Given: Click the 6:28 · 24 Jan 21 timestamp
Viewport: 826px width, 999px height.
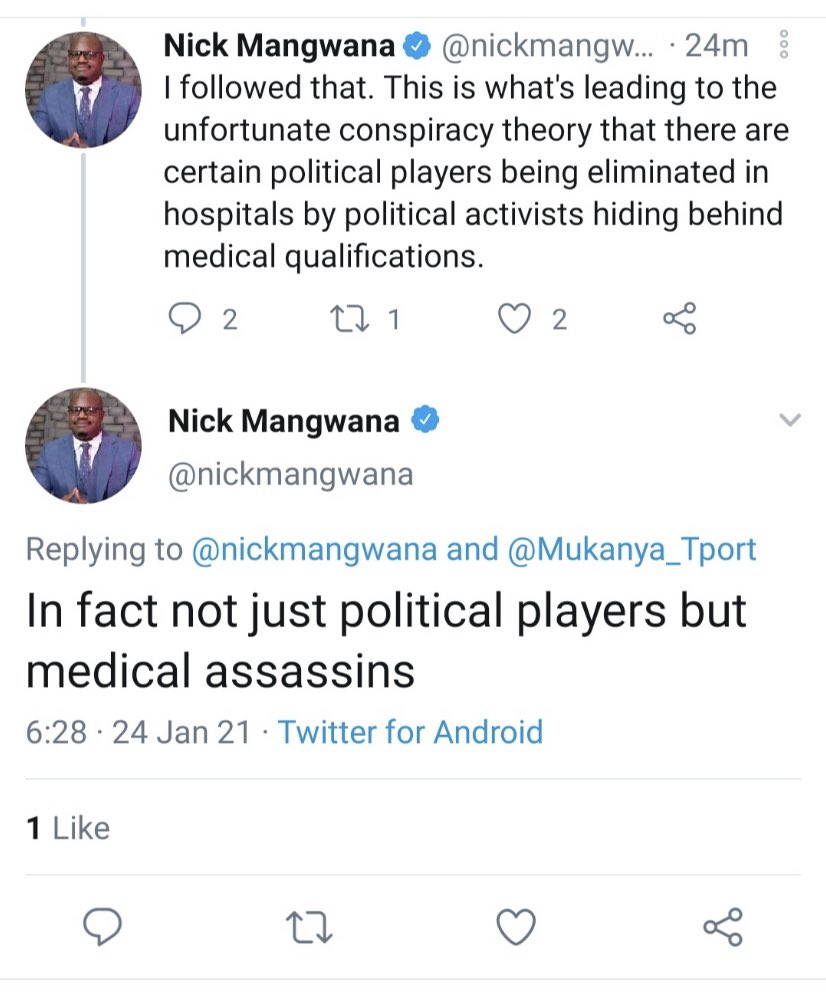Looking at the screenshot, I should pos(138,732).
